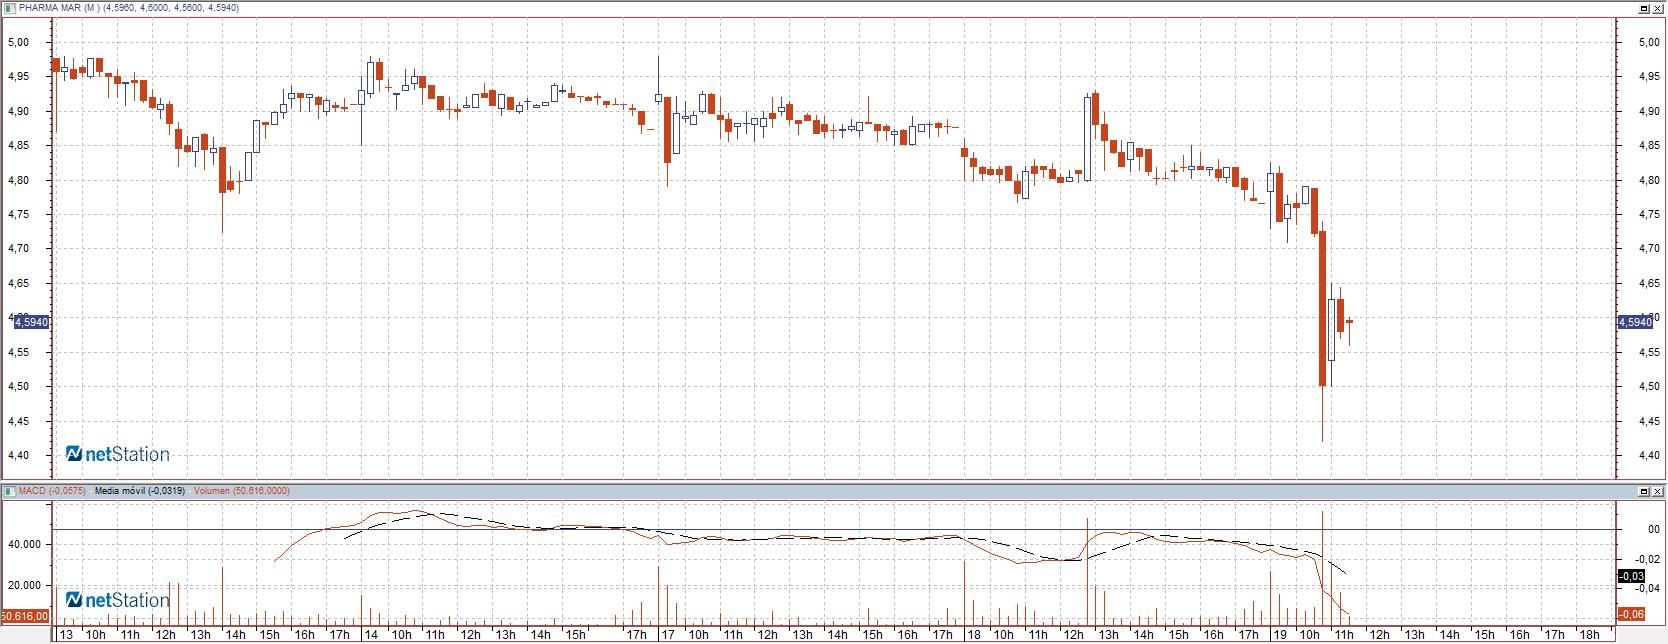Image resolution: width=1668 pixels, height=644 pixels.
Task: Click the 40.000 volume axis label
Action: click(x=25, y=544)
